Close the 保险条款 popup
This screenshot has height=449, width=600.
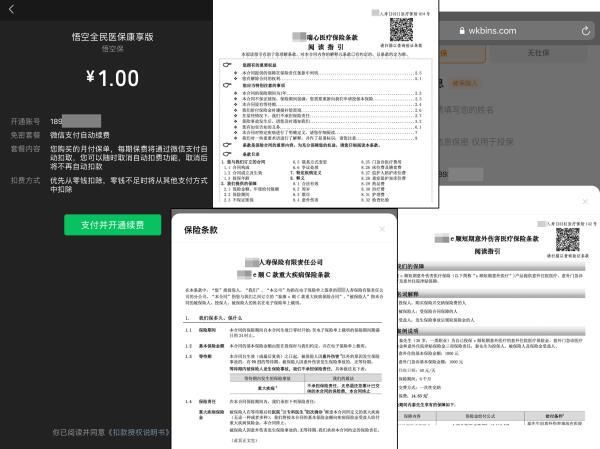pyautogui.click(x=382, y=229)
